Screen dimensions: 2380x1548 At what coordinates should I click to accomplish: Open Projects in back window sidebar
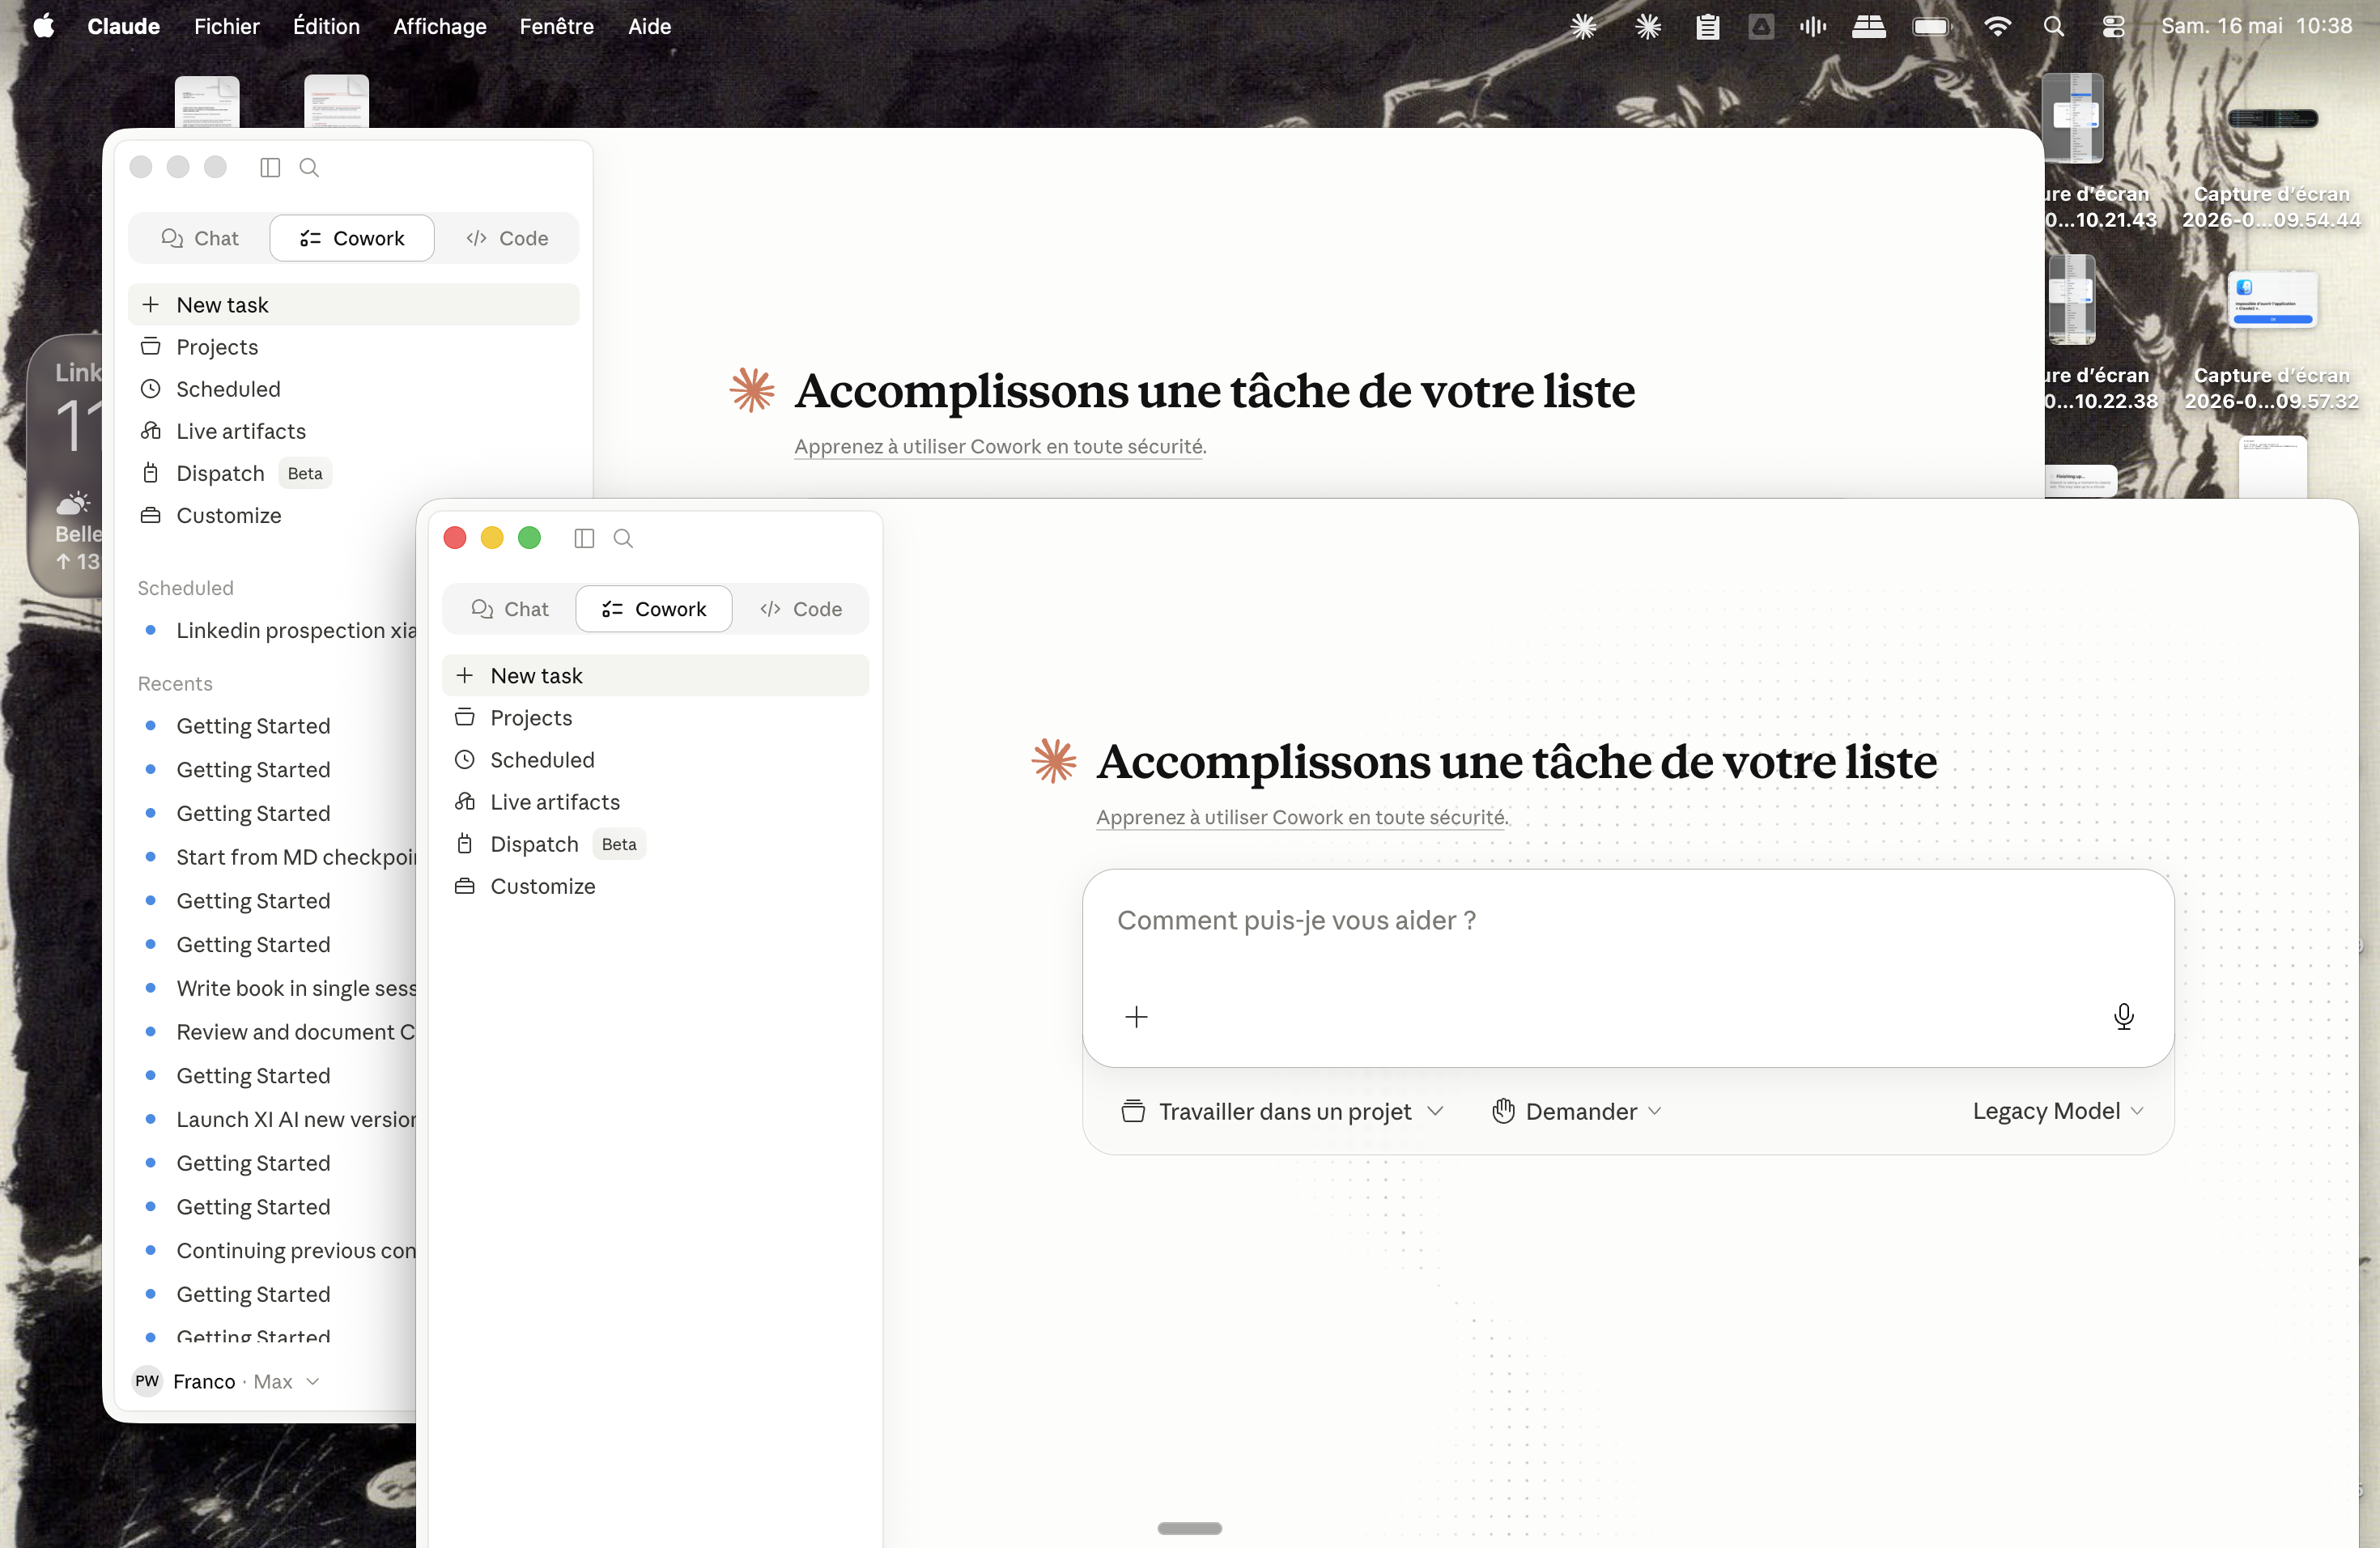353,347
